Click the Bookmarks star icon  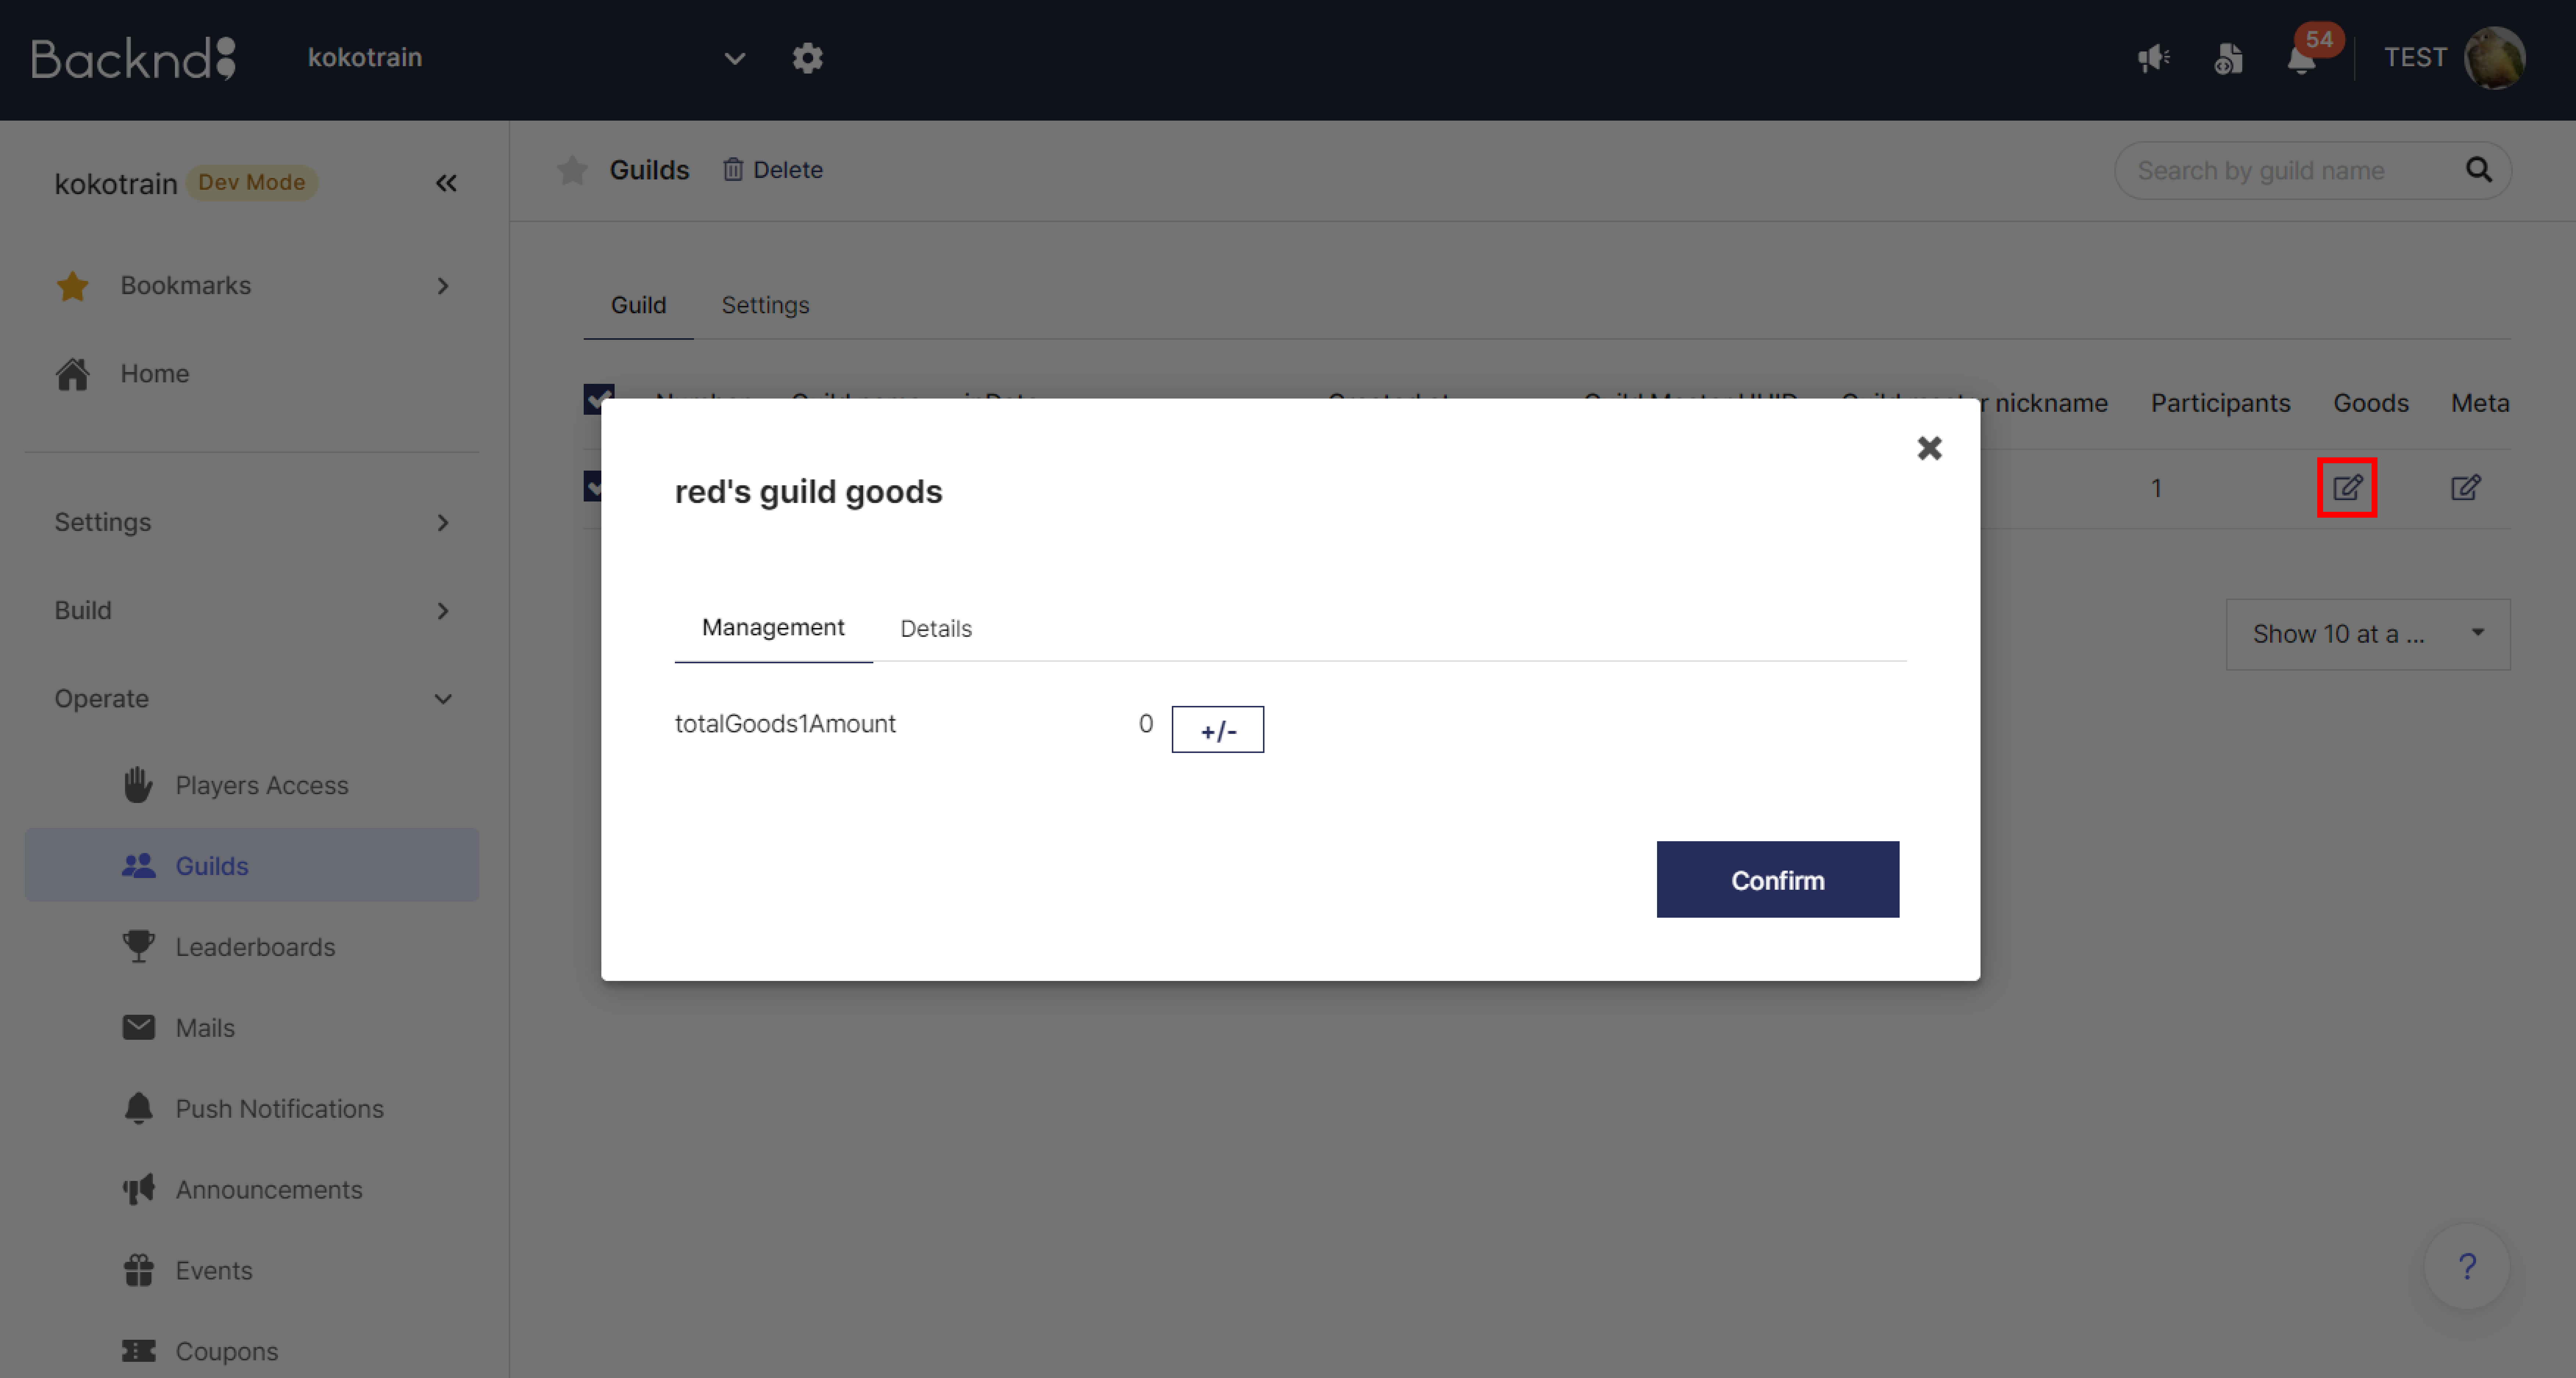pyautogui.click(x=73, y=286)
